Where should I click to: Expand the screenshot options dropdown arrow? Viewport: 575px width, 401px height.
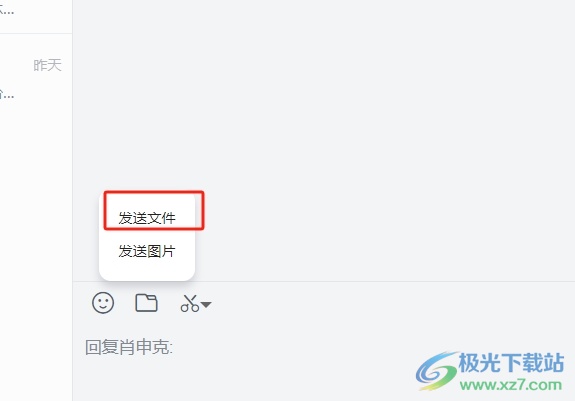pyautogui.click(x=206, y=305)
